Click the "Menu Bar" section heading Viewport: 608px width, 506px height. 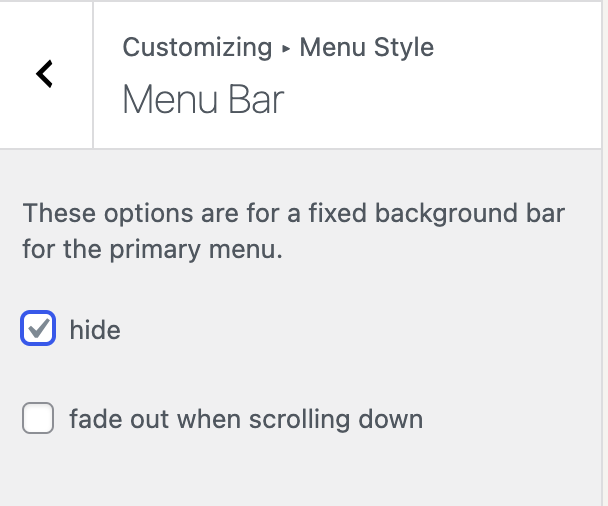tap(203, 99)
